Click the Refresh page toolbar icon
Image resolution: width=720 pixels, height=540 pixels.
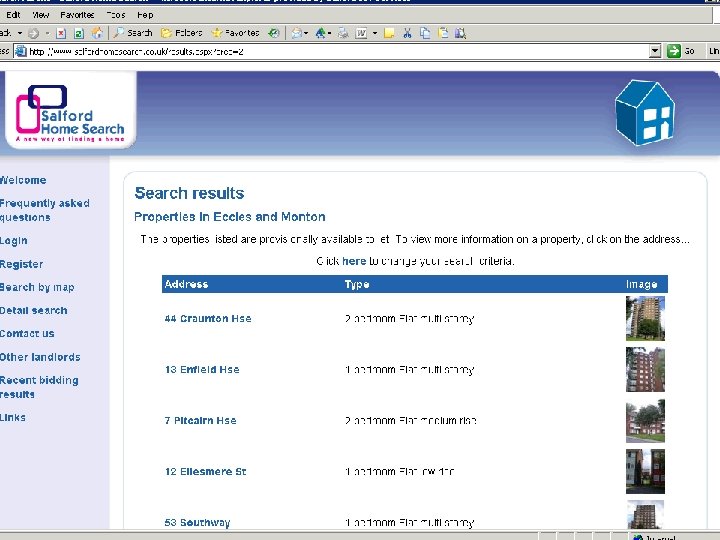click(79, 33)
